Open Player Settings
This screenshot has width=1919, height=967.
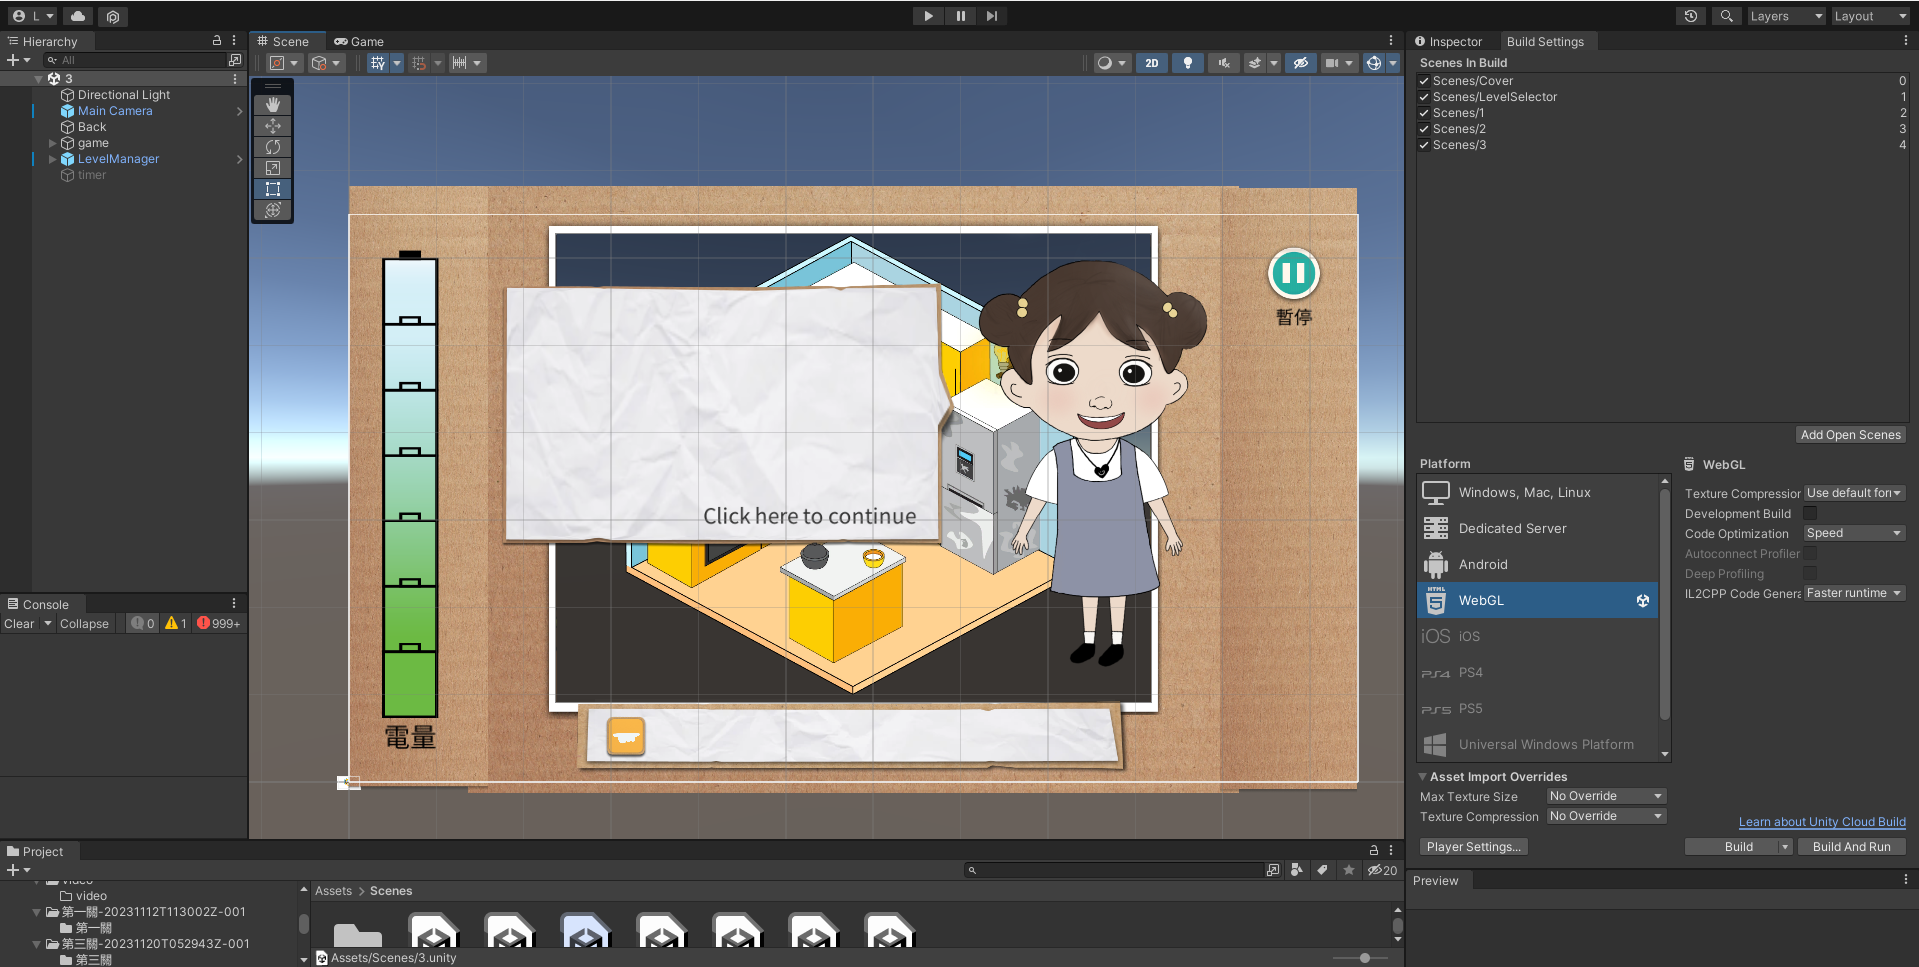click(1473, 847)
